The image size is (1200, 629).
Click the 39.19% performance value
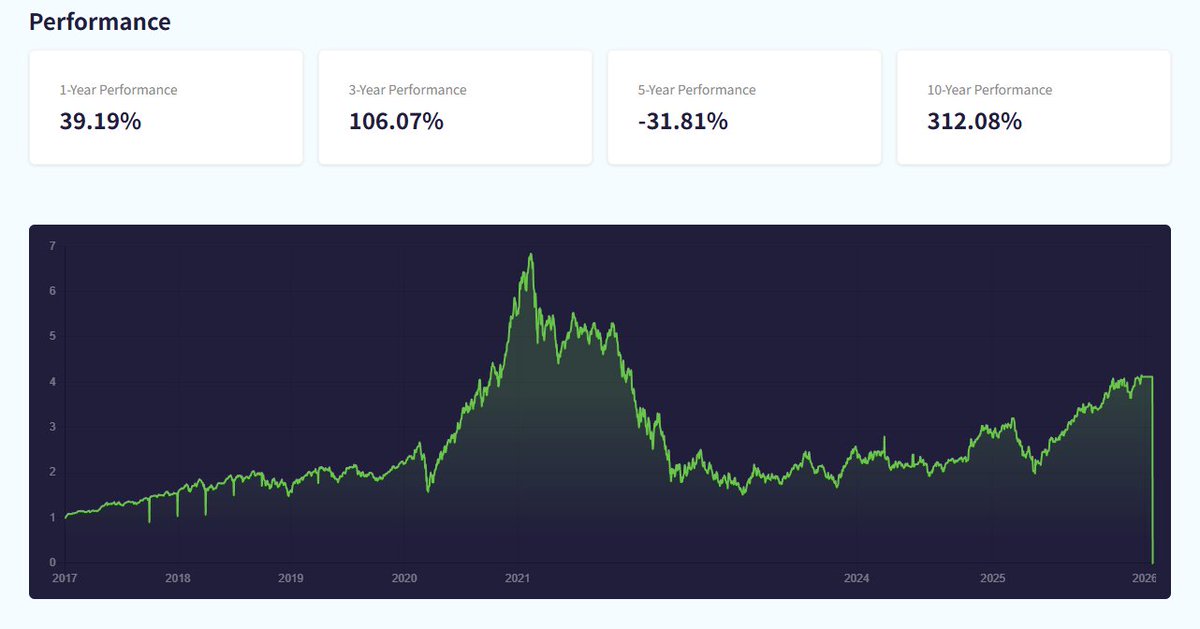[100, 122]
